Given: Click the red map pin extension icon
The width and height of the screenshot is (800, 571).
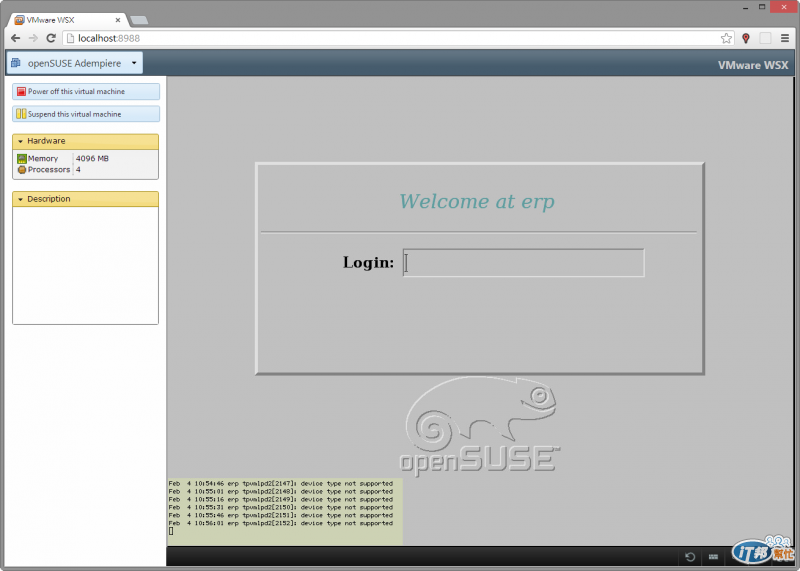Looking at the screenshot, I should pyautogui.click(x=746, y=38).
